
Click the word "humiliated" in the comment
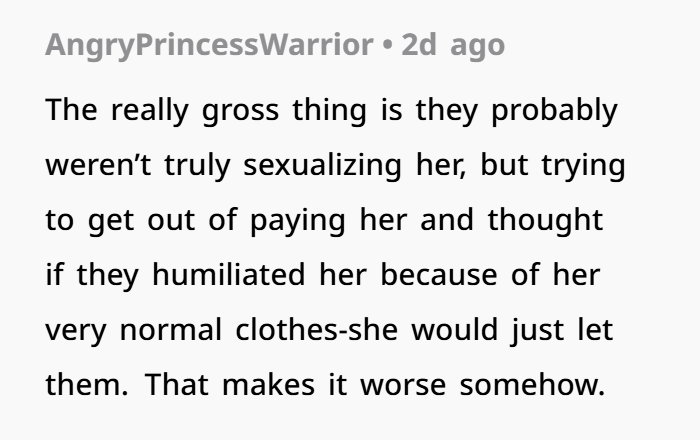tap(229, 274)
